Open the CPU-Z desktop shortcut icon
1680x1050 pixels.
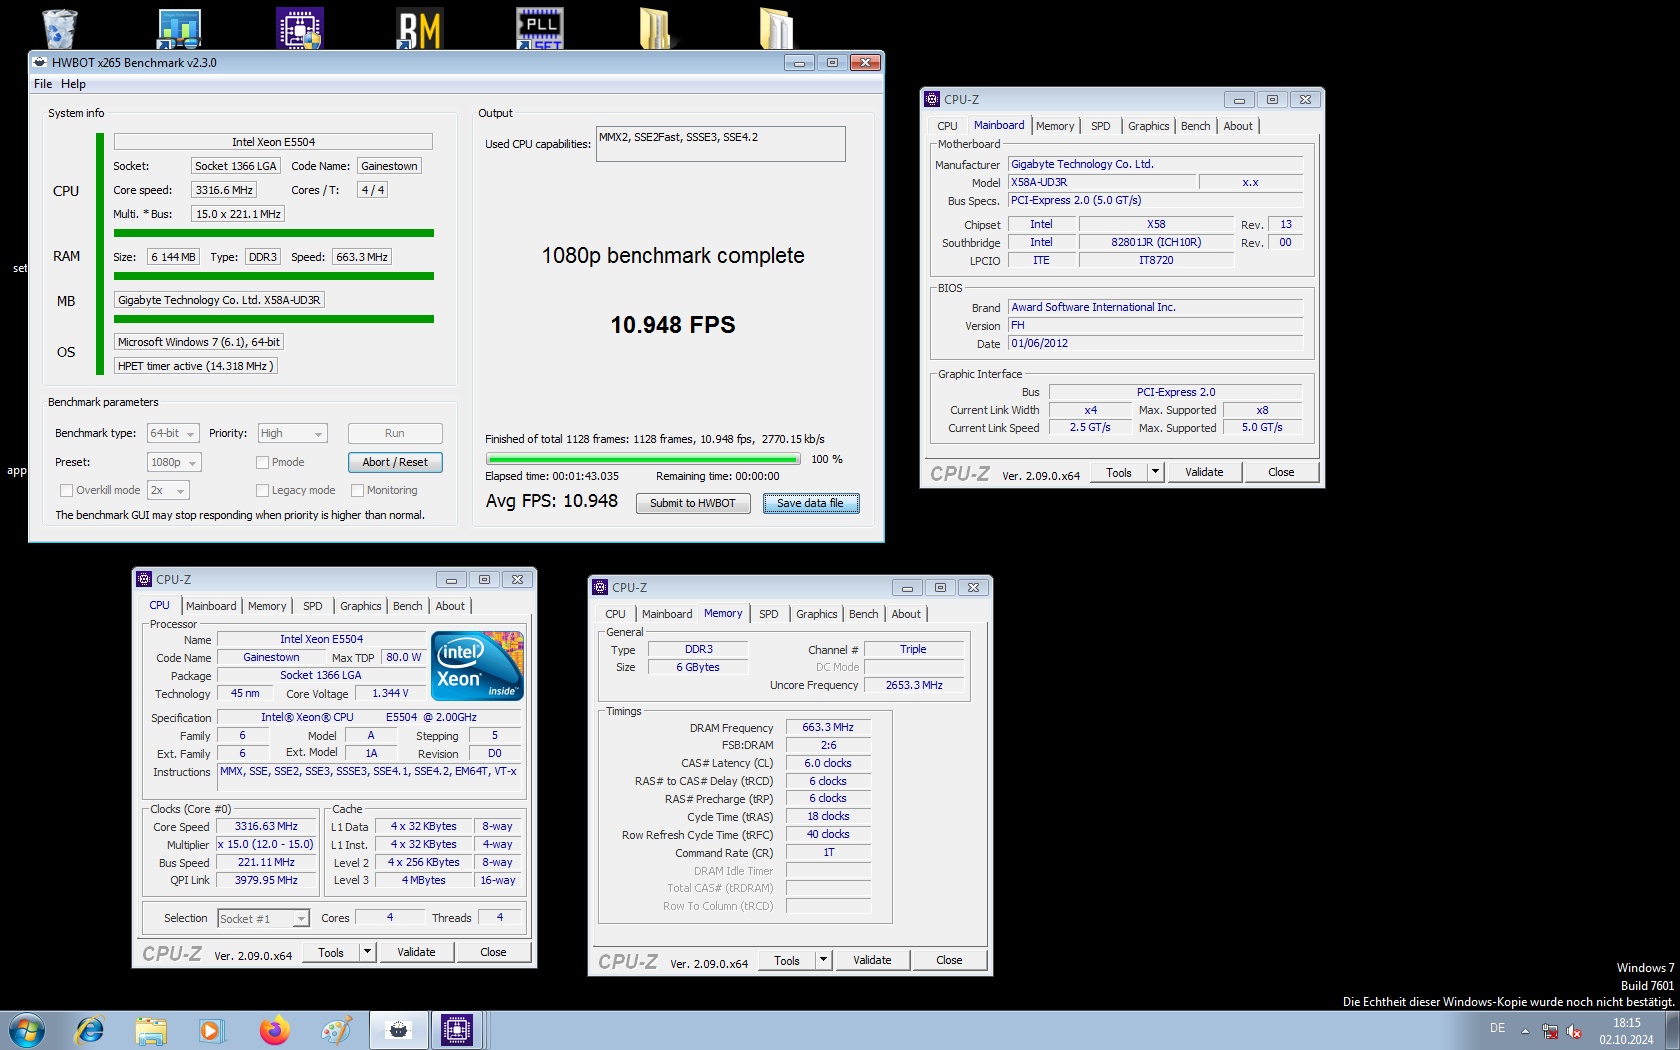300,28
